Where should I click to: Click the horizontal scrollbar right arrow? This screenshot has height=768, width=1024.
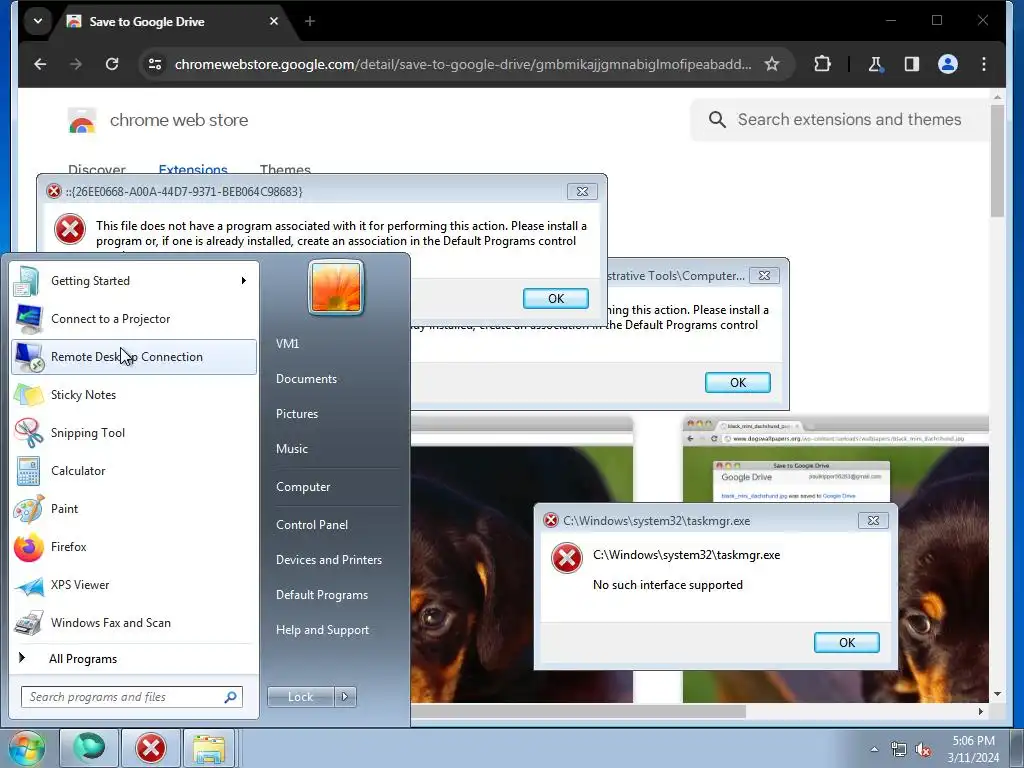980,711
